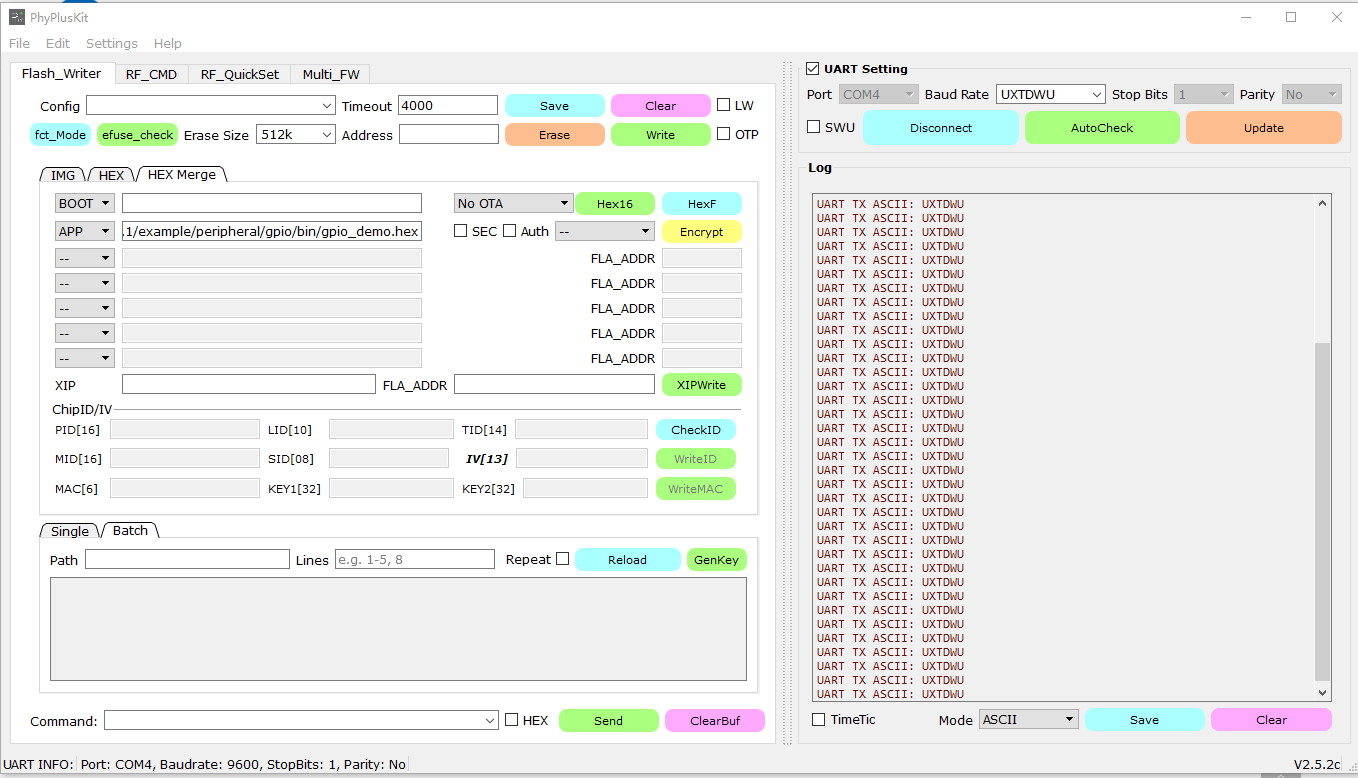The image size is (1358, 778).
Task: Toggle HEX checkbox next to Command
Action: tap(512, 720)
